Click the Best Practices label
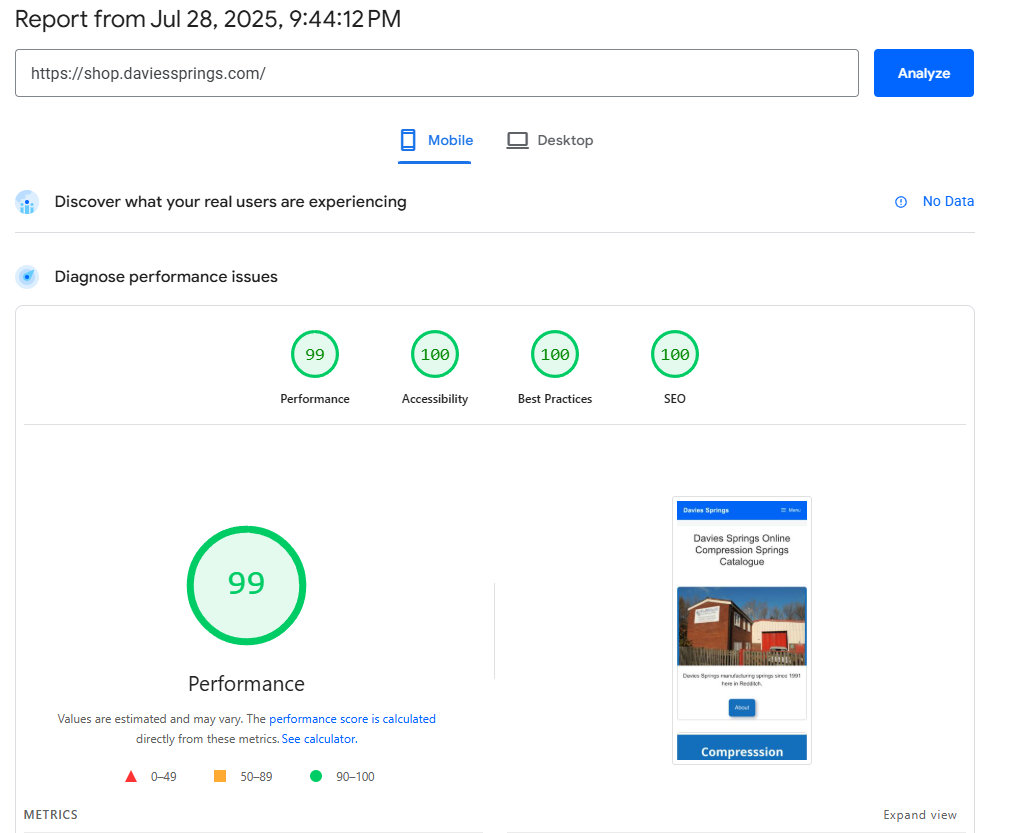 [x=555, y=399]
